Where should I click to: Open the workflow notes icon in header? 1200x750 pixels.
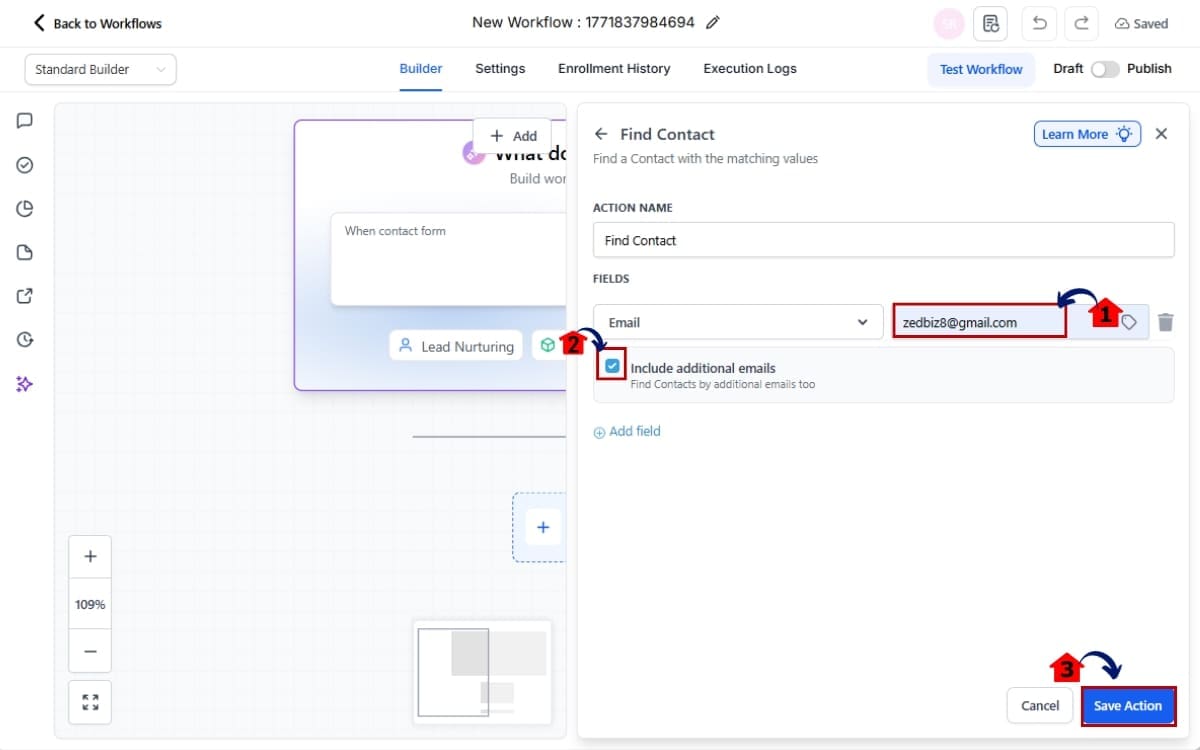[x=990, y=23]
